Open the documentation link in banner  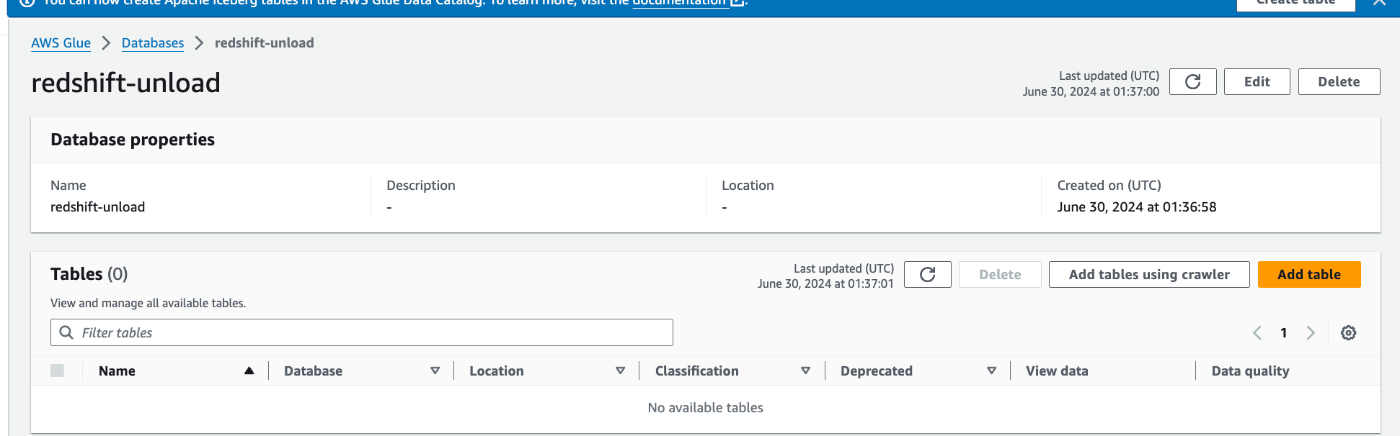pos(679,3)
